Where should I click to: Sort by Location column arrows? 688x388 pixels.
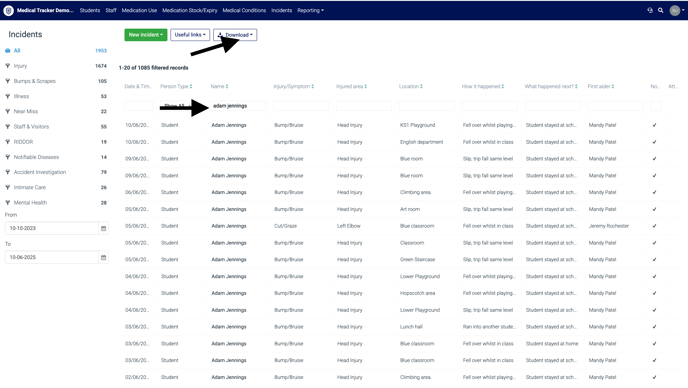(421, 86)
